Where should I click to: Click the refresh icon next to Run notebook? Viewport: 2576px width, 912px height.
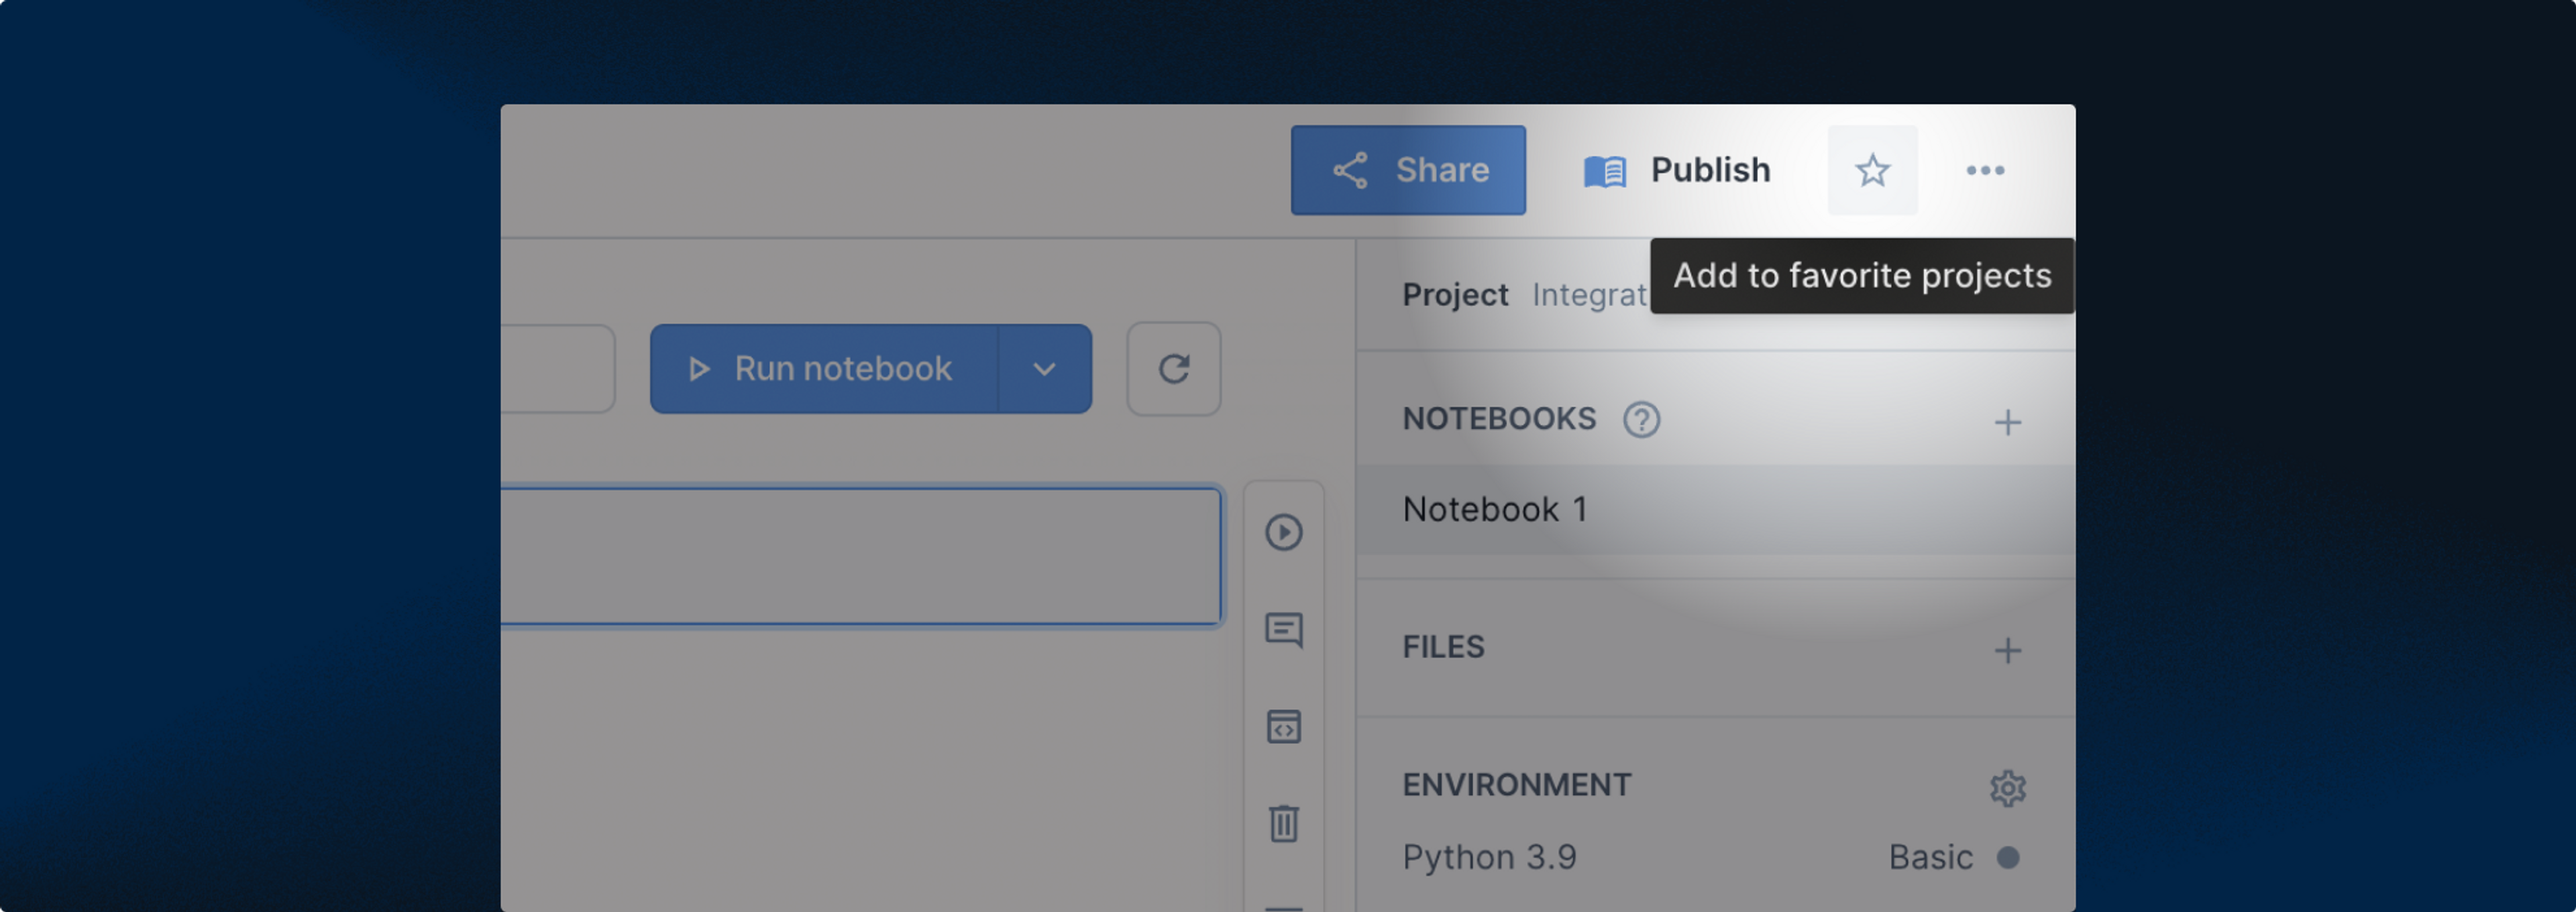point(1174,369)
